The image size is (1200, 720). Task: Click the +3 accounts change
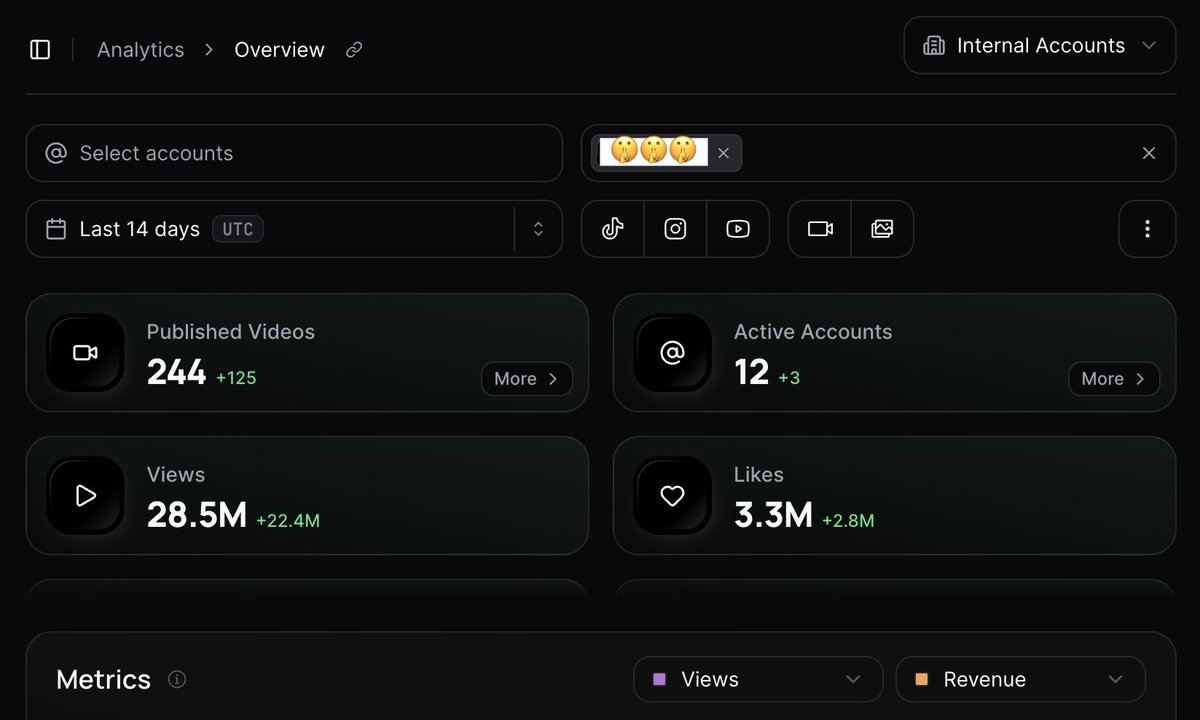point(789,378)
